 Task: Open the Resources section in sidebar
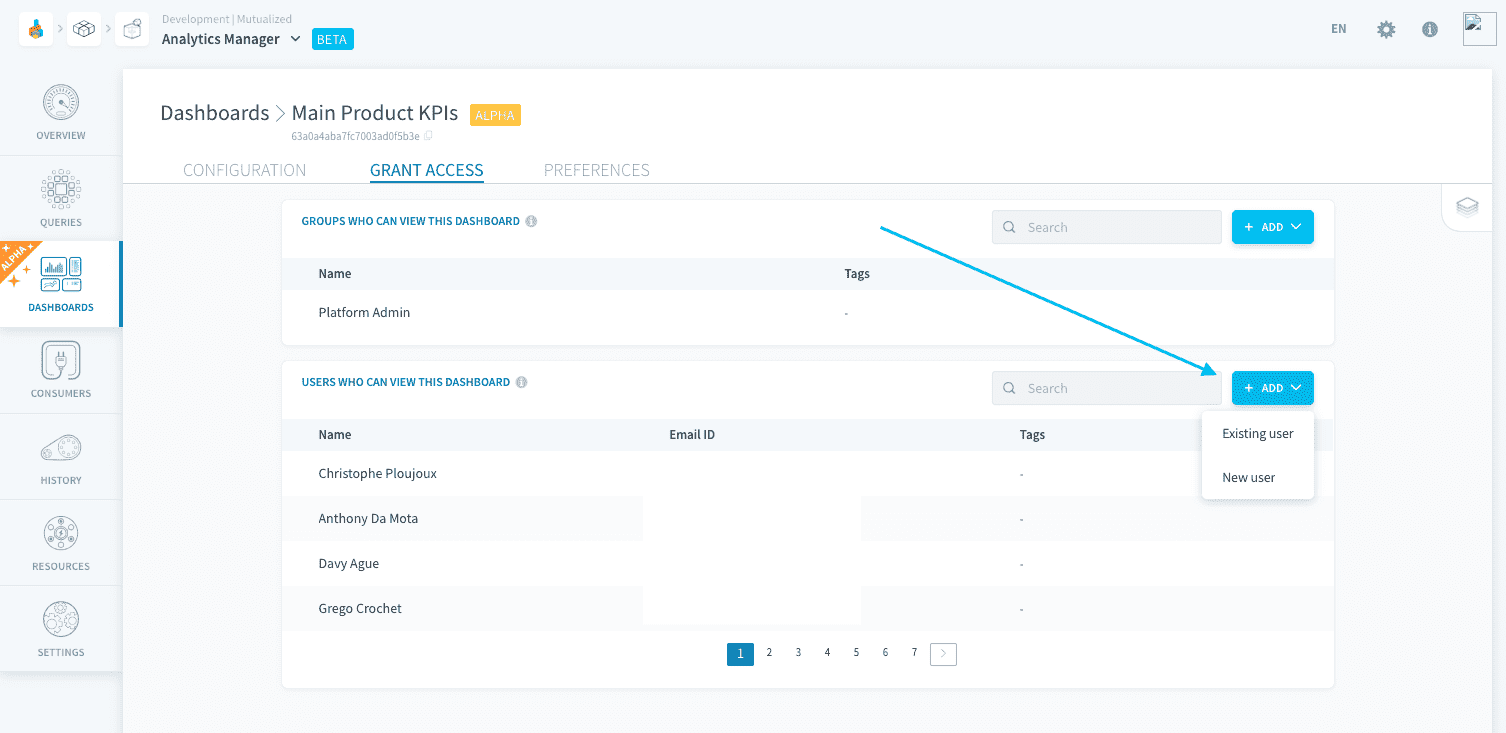pyautogui.click(x=61, y=543)
